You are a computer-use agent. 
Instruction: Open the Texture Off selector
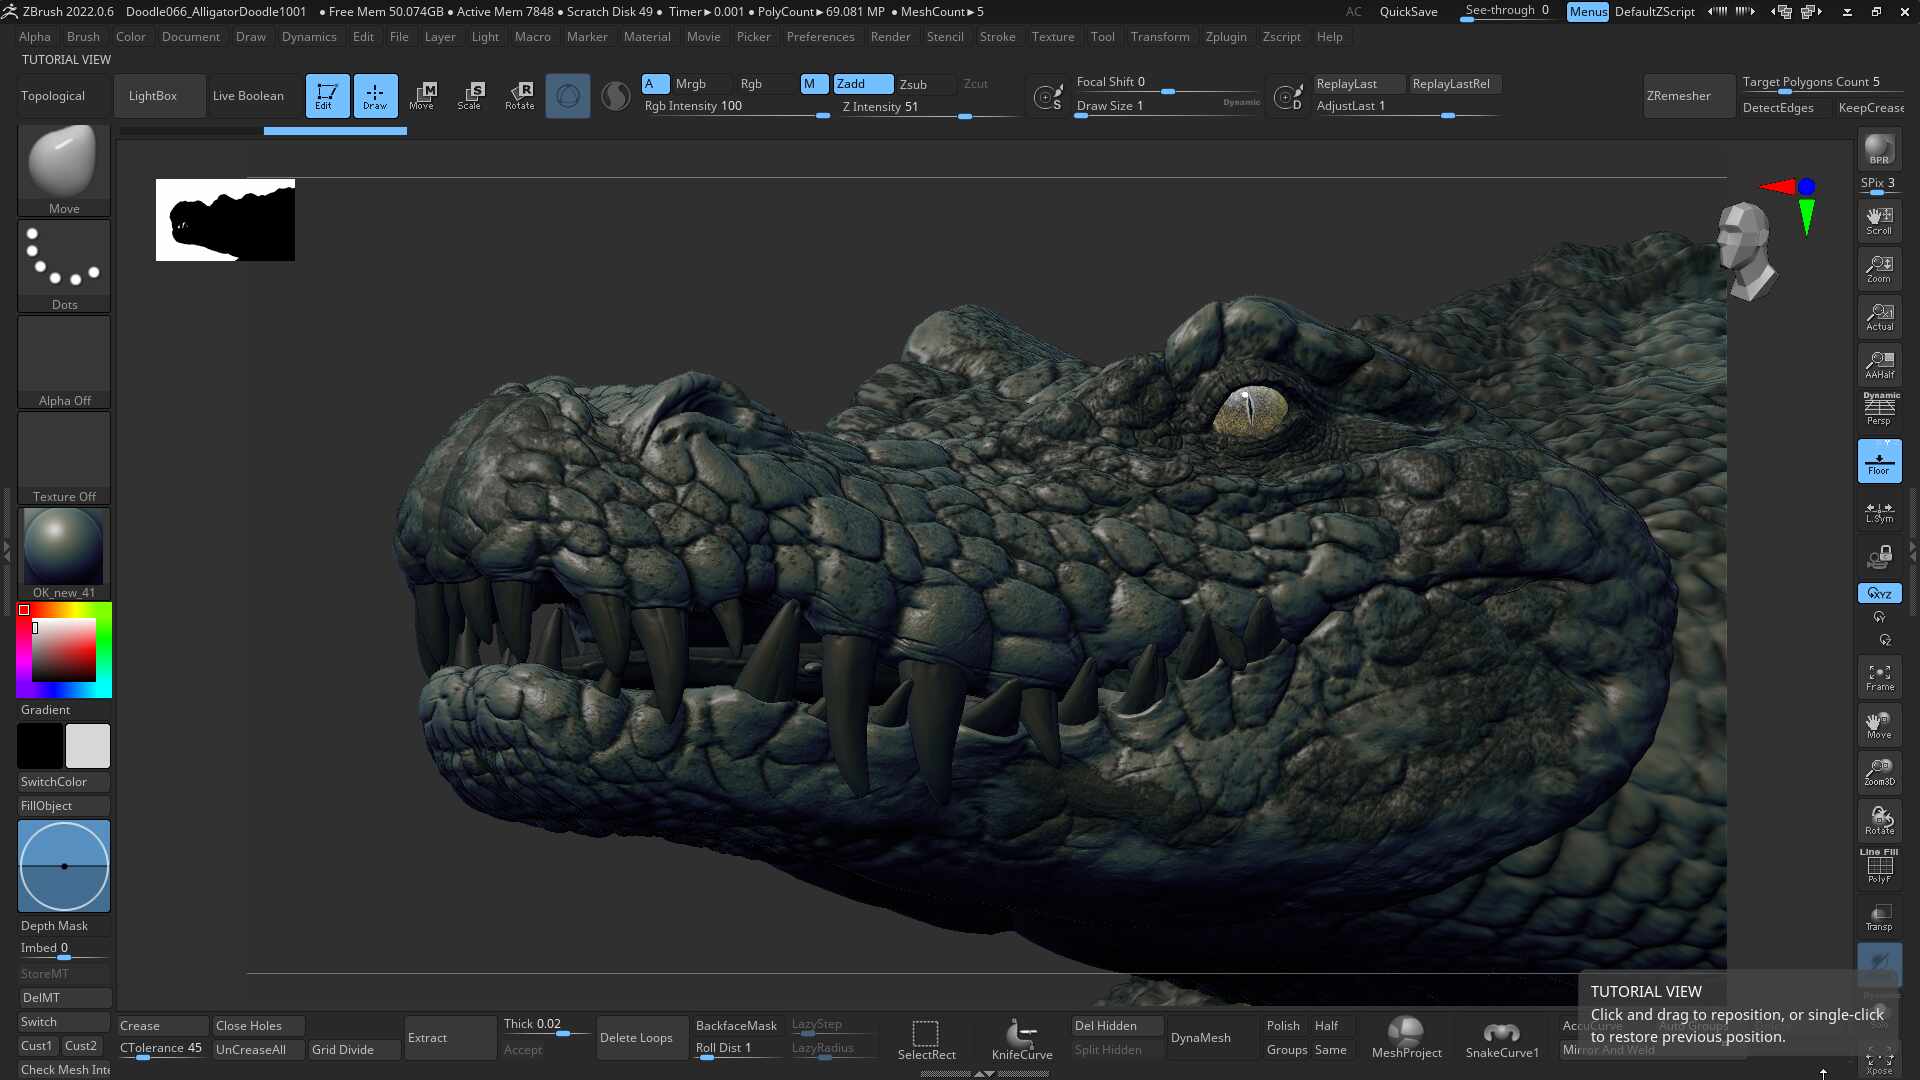coord(64,458)
